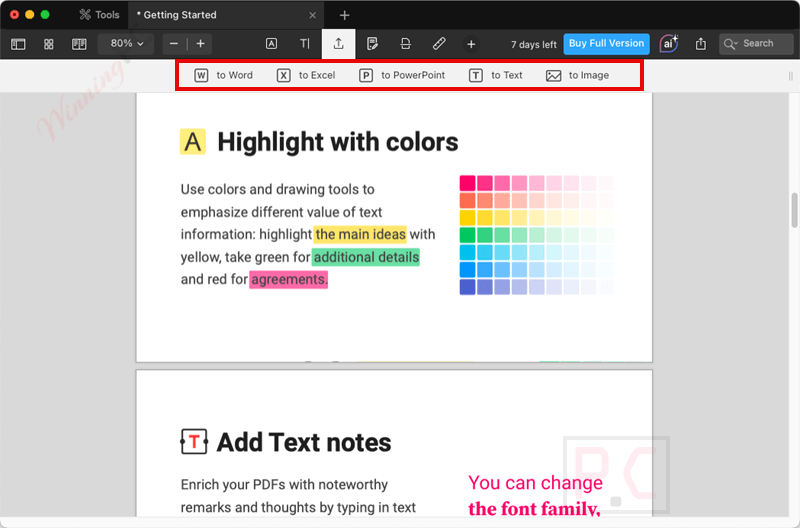Screen dimensions: 800x528
Task: Open the AI assistant icon
Action: click(x=668, y=43)
